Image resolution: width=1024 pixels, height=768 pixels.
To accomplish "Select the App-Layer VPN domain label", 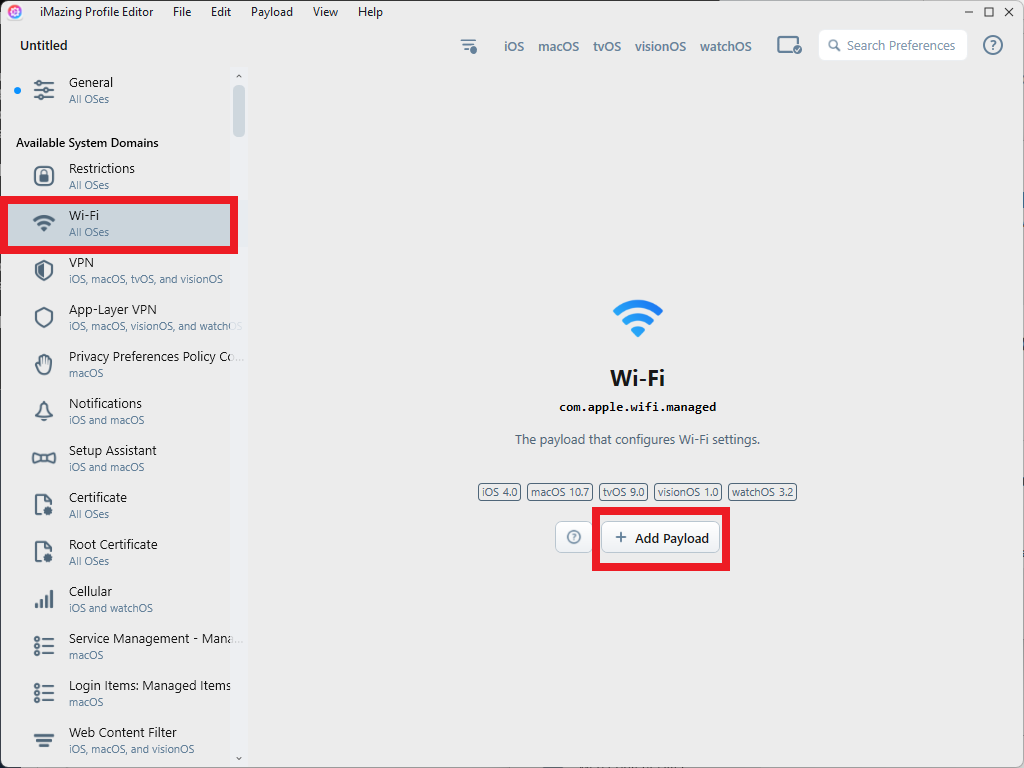I will 112,310.
